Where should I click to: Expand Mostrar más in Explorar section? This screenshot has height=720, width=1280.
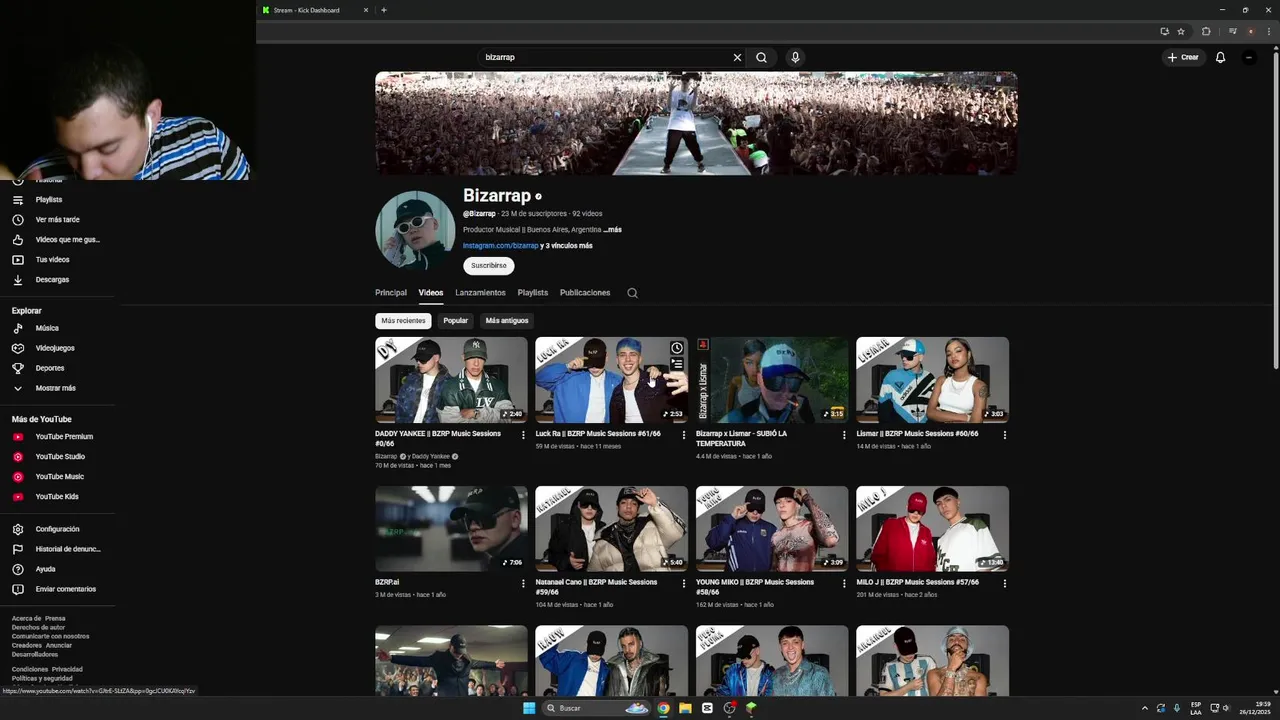pos(55,388)
